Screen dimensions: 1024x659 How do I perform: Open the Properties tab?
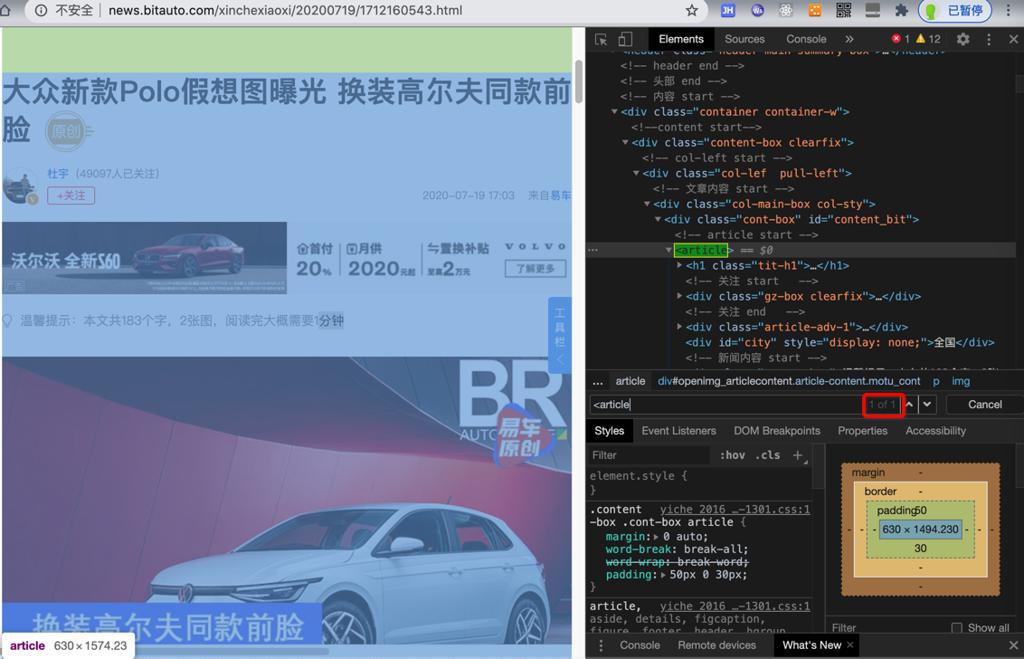point(862,431)
